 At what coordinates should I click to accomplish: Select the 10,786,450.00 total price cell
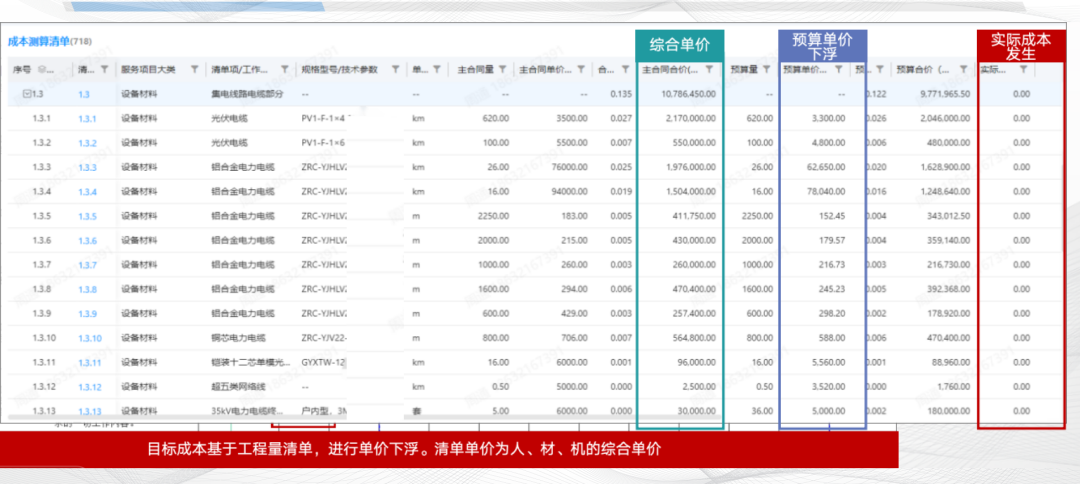pyautogui.click(x=679, y=94)
